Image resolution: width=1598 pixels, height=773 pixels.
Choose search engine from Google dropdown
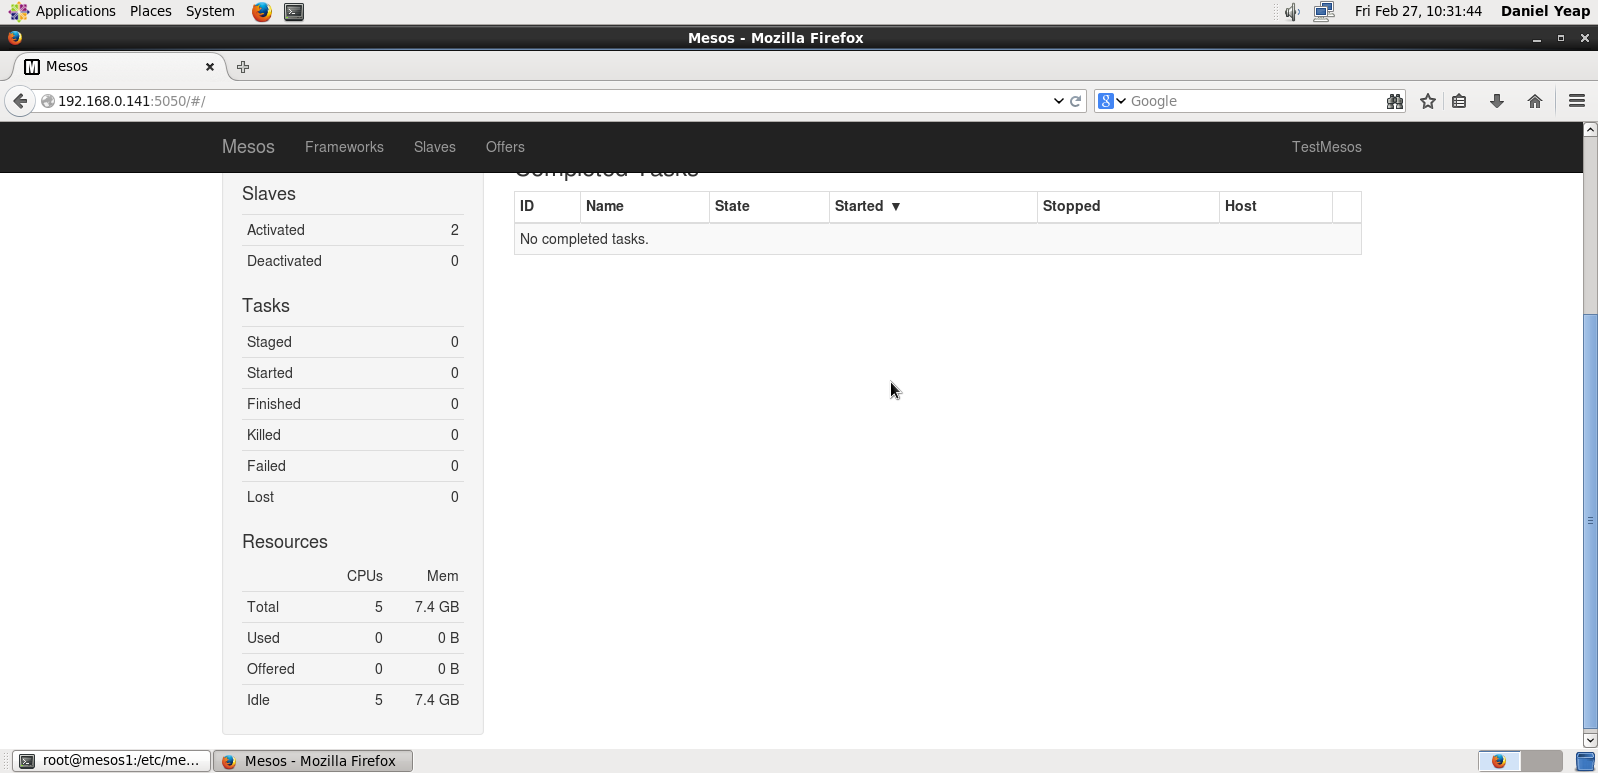pos(1111,101)
